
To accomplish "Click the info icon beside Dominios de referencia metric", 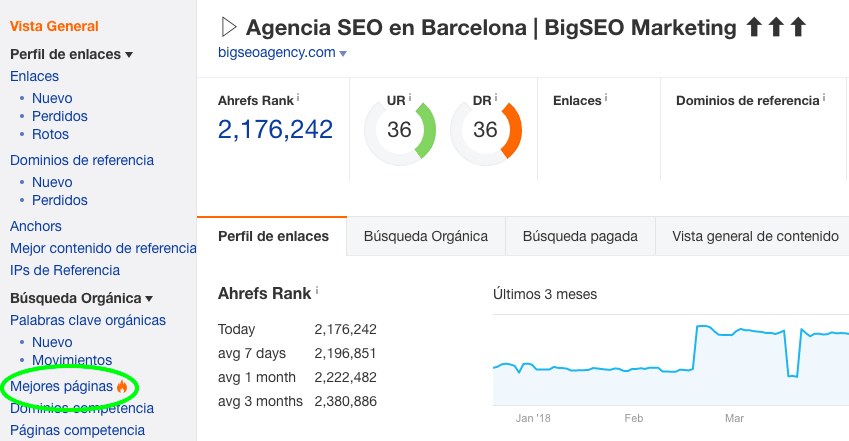I will 824,98.
